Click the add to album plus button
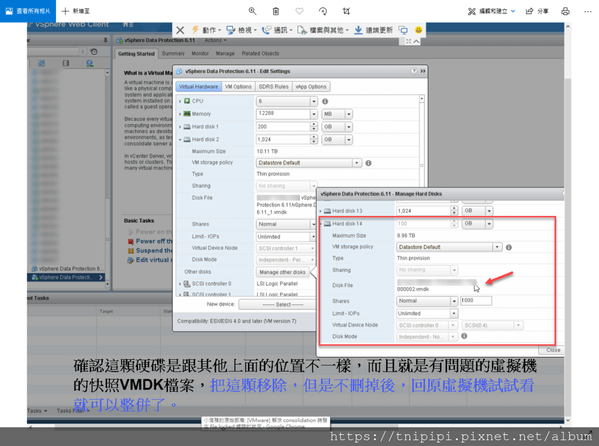Screen dimensions: 599x446 coord(76,11)
